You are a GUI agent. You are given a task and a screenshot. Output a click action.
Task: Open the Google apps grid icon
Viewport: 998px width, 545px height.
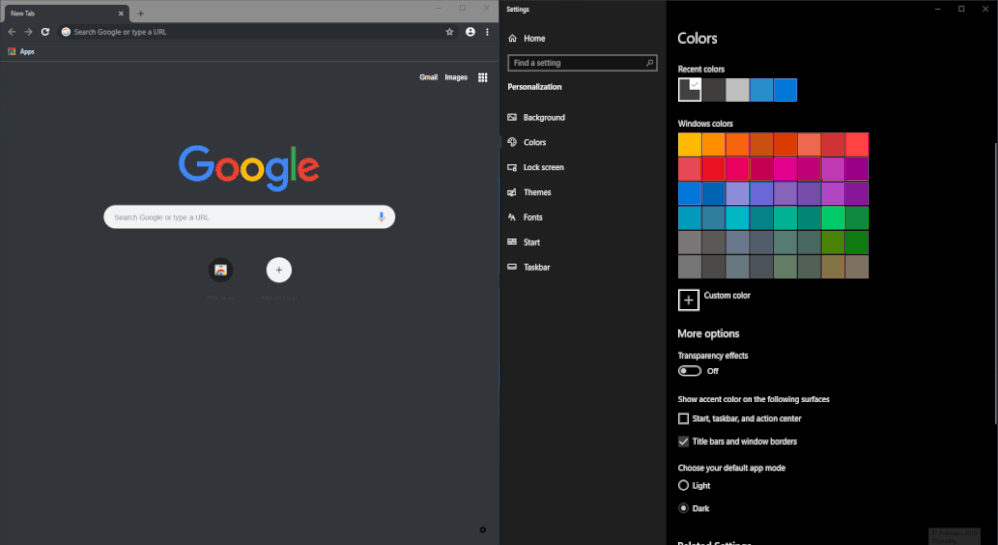[482, 78]
